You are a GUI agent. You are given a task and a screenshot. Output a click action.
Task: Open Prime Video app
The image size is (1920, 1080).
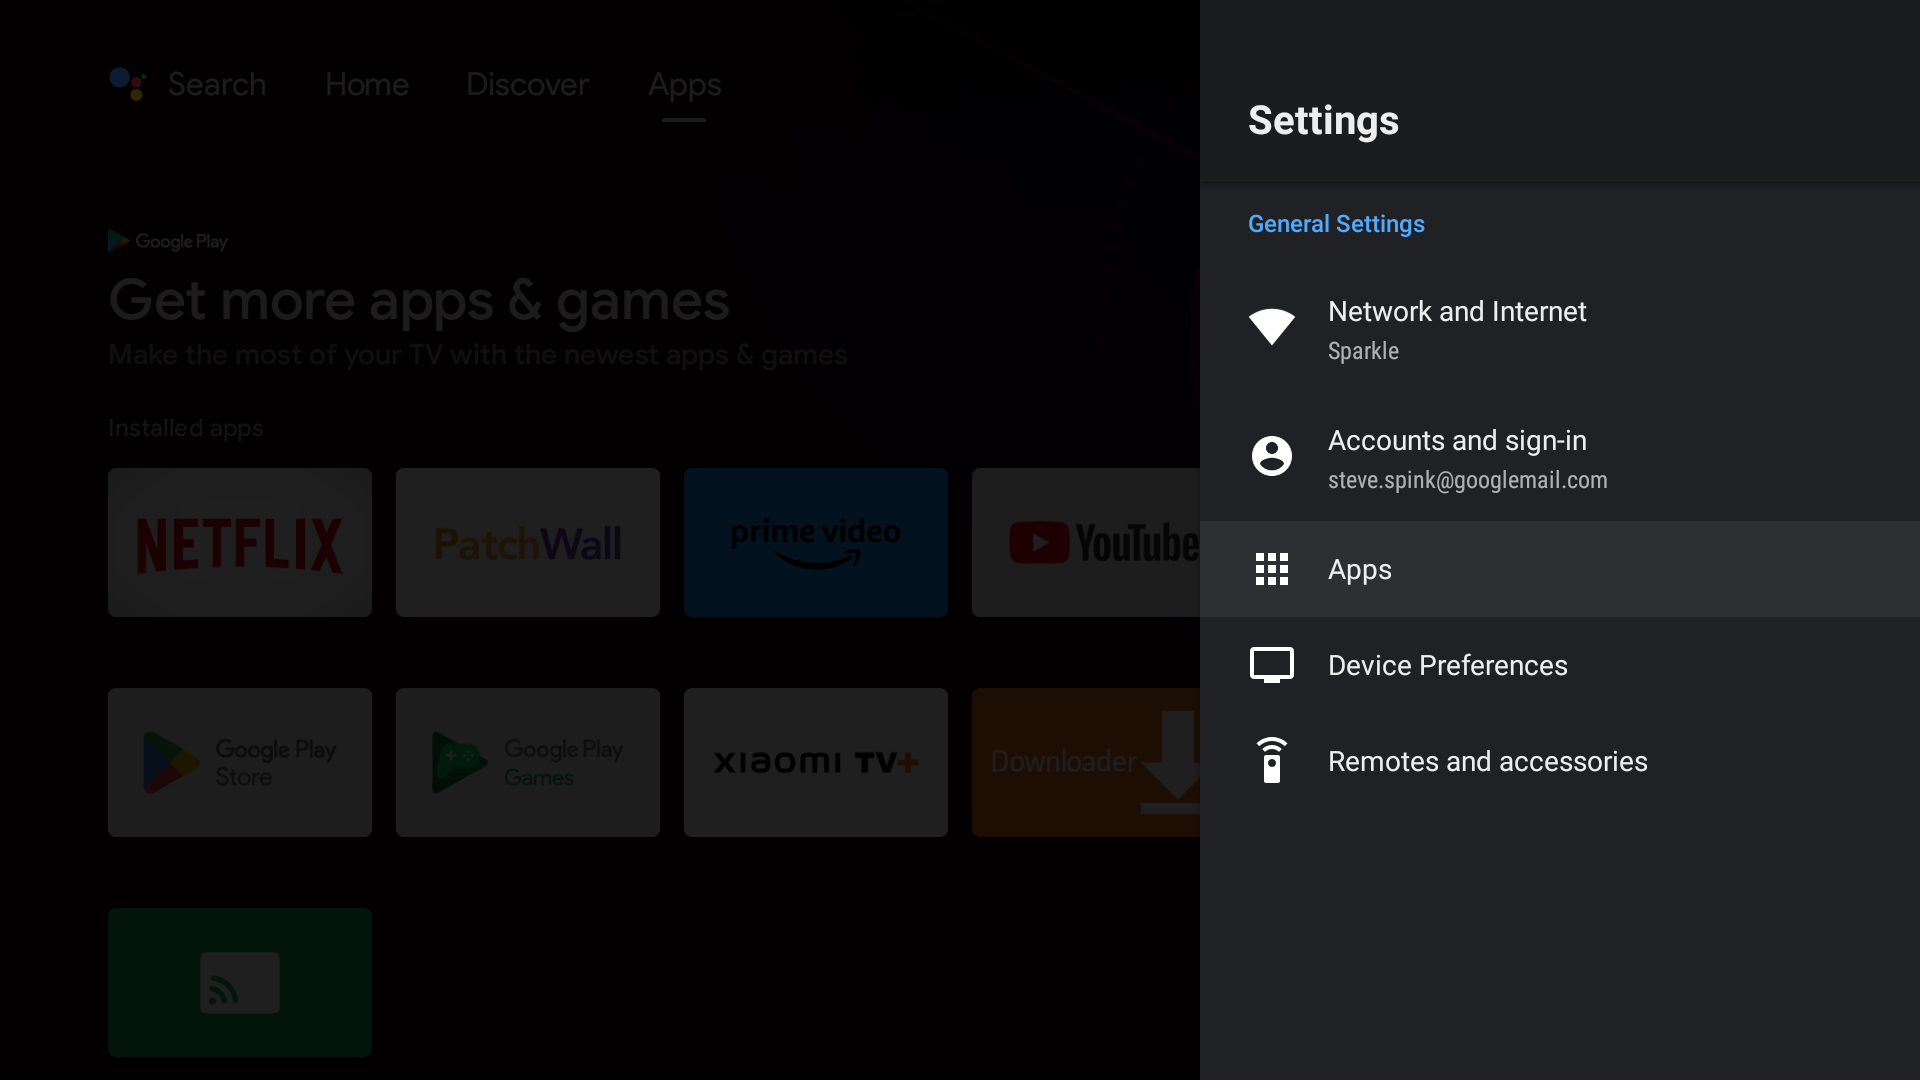click(x=815, y=542)
